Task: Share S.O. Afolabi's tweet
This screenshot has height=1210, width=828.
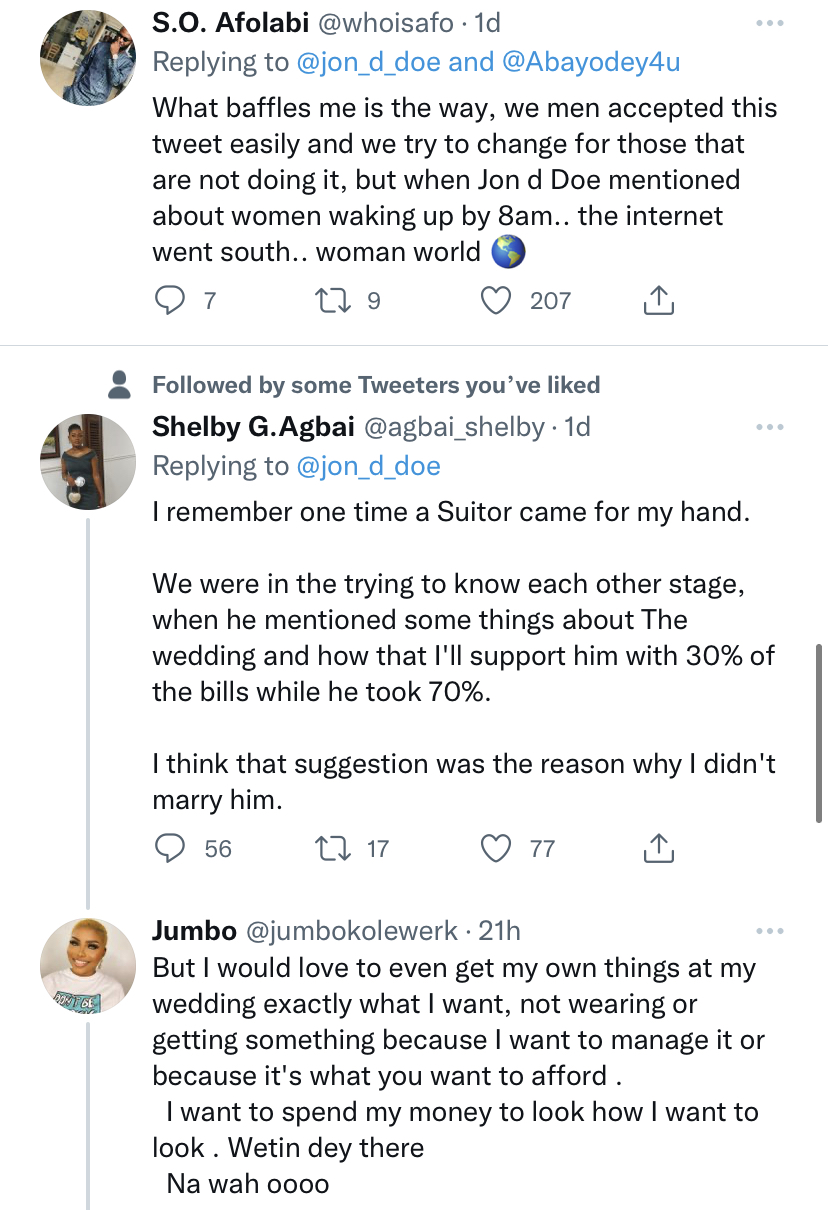Action: pyautogui.click(x=658, y=299)
